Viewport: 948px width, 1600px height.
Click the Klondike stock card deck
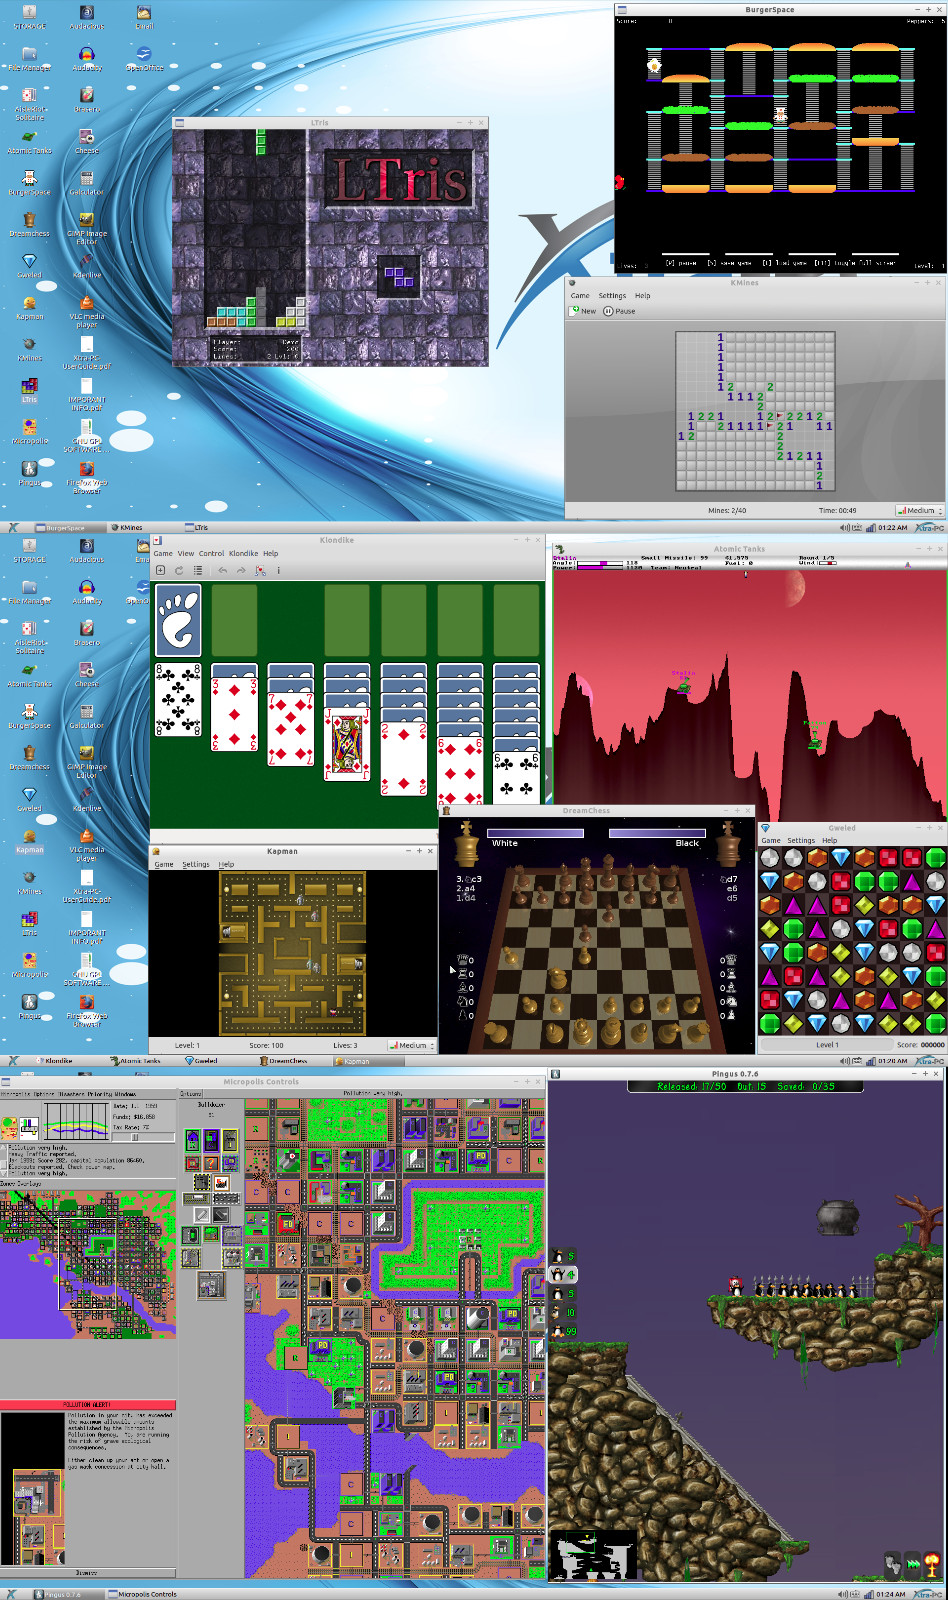click(x=178, y=620)
